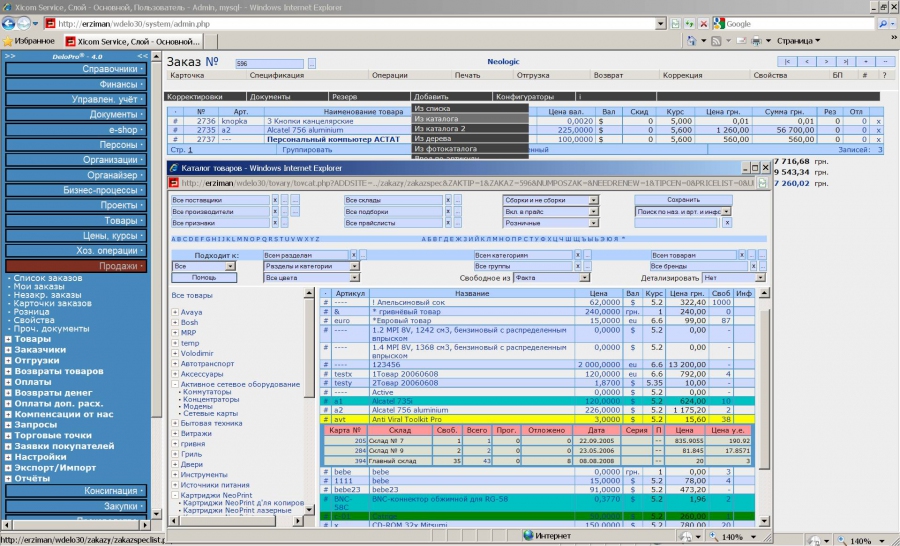Click the Print icon in IE toolbar
Screen dimensions: 900x546
click(x=754, y=41)
